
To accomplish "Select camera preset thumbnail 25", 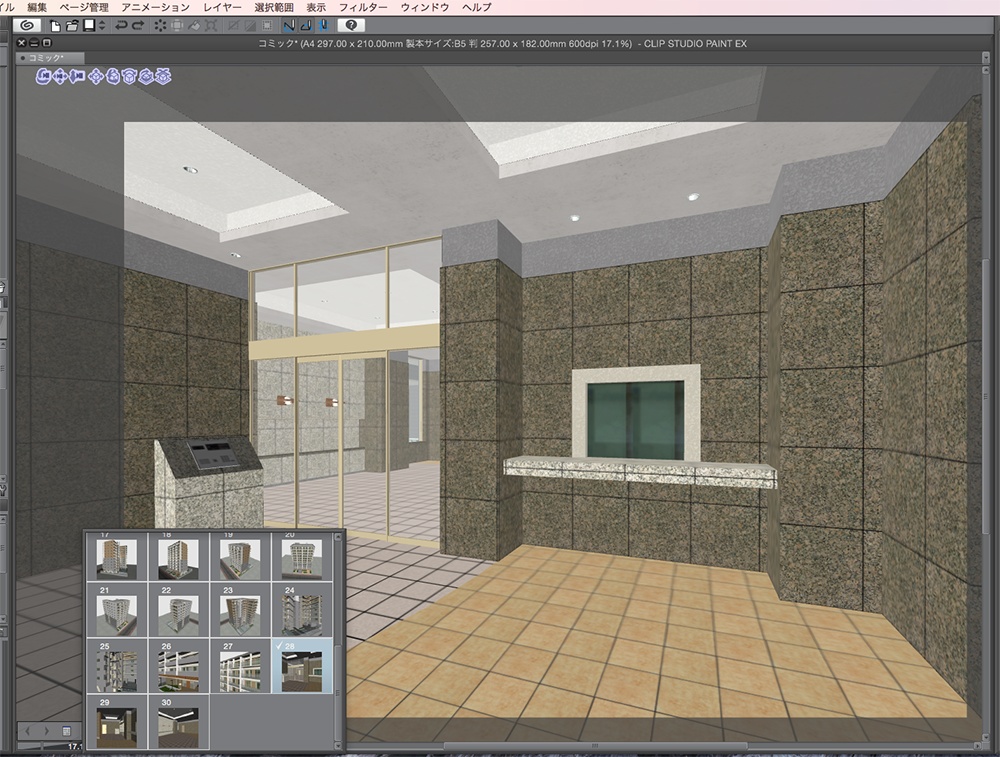I will (x=117, y=666).
